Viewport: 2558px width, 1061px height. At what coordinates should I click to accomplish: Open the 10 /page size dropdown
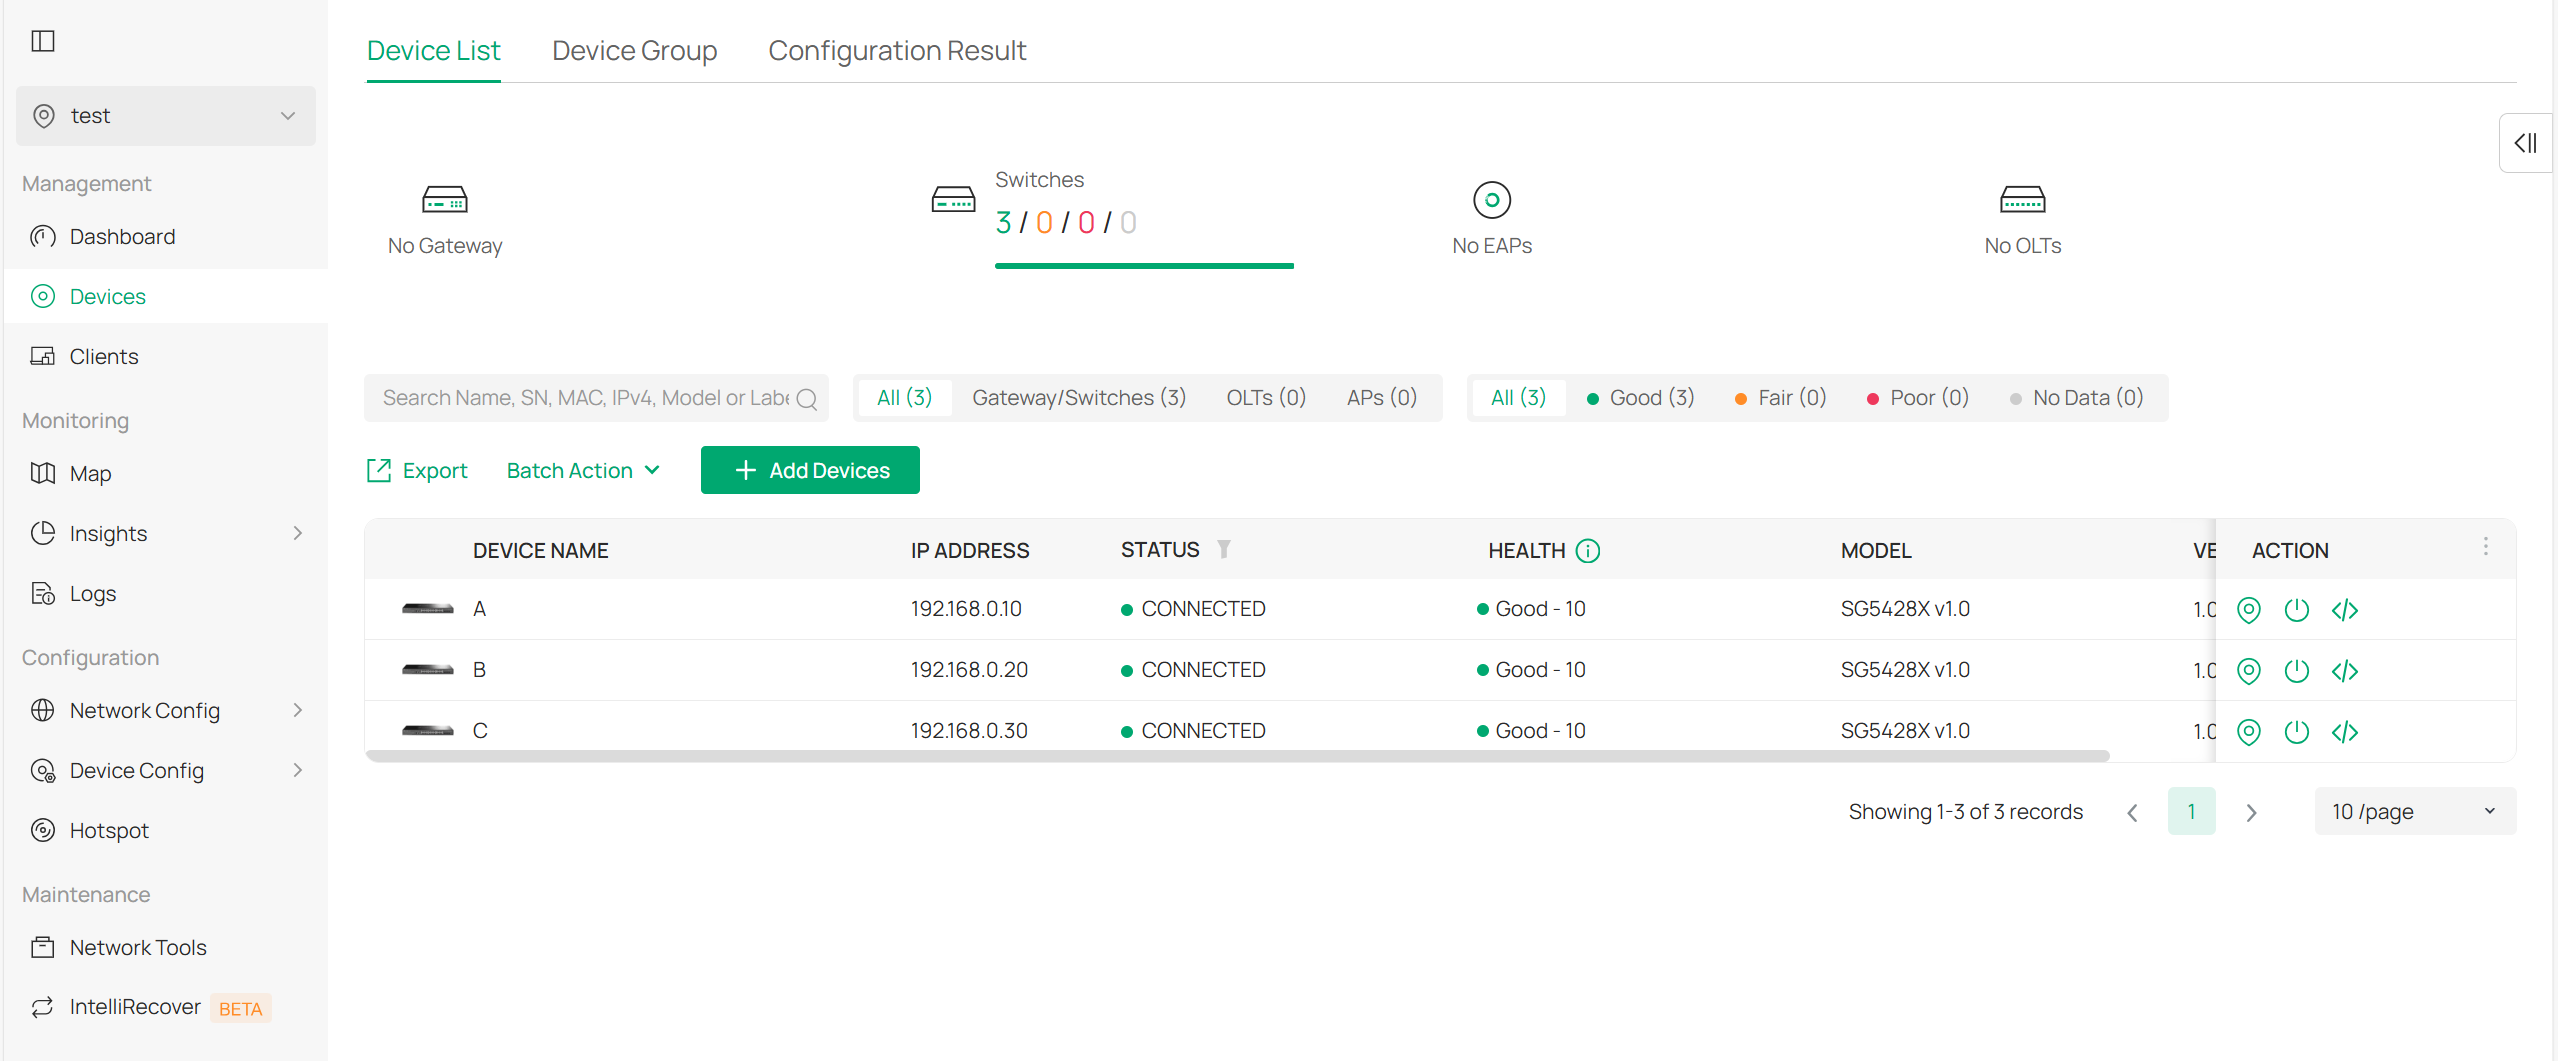pos(2414,812)
